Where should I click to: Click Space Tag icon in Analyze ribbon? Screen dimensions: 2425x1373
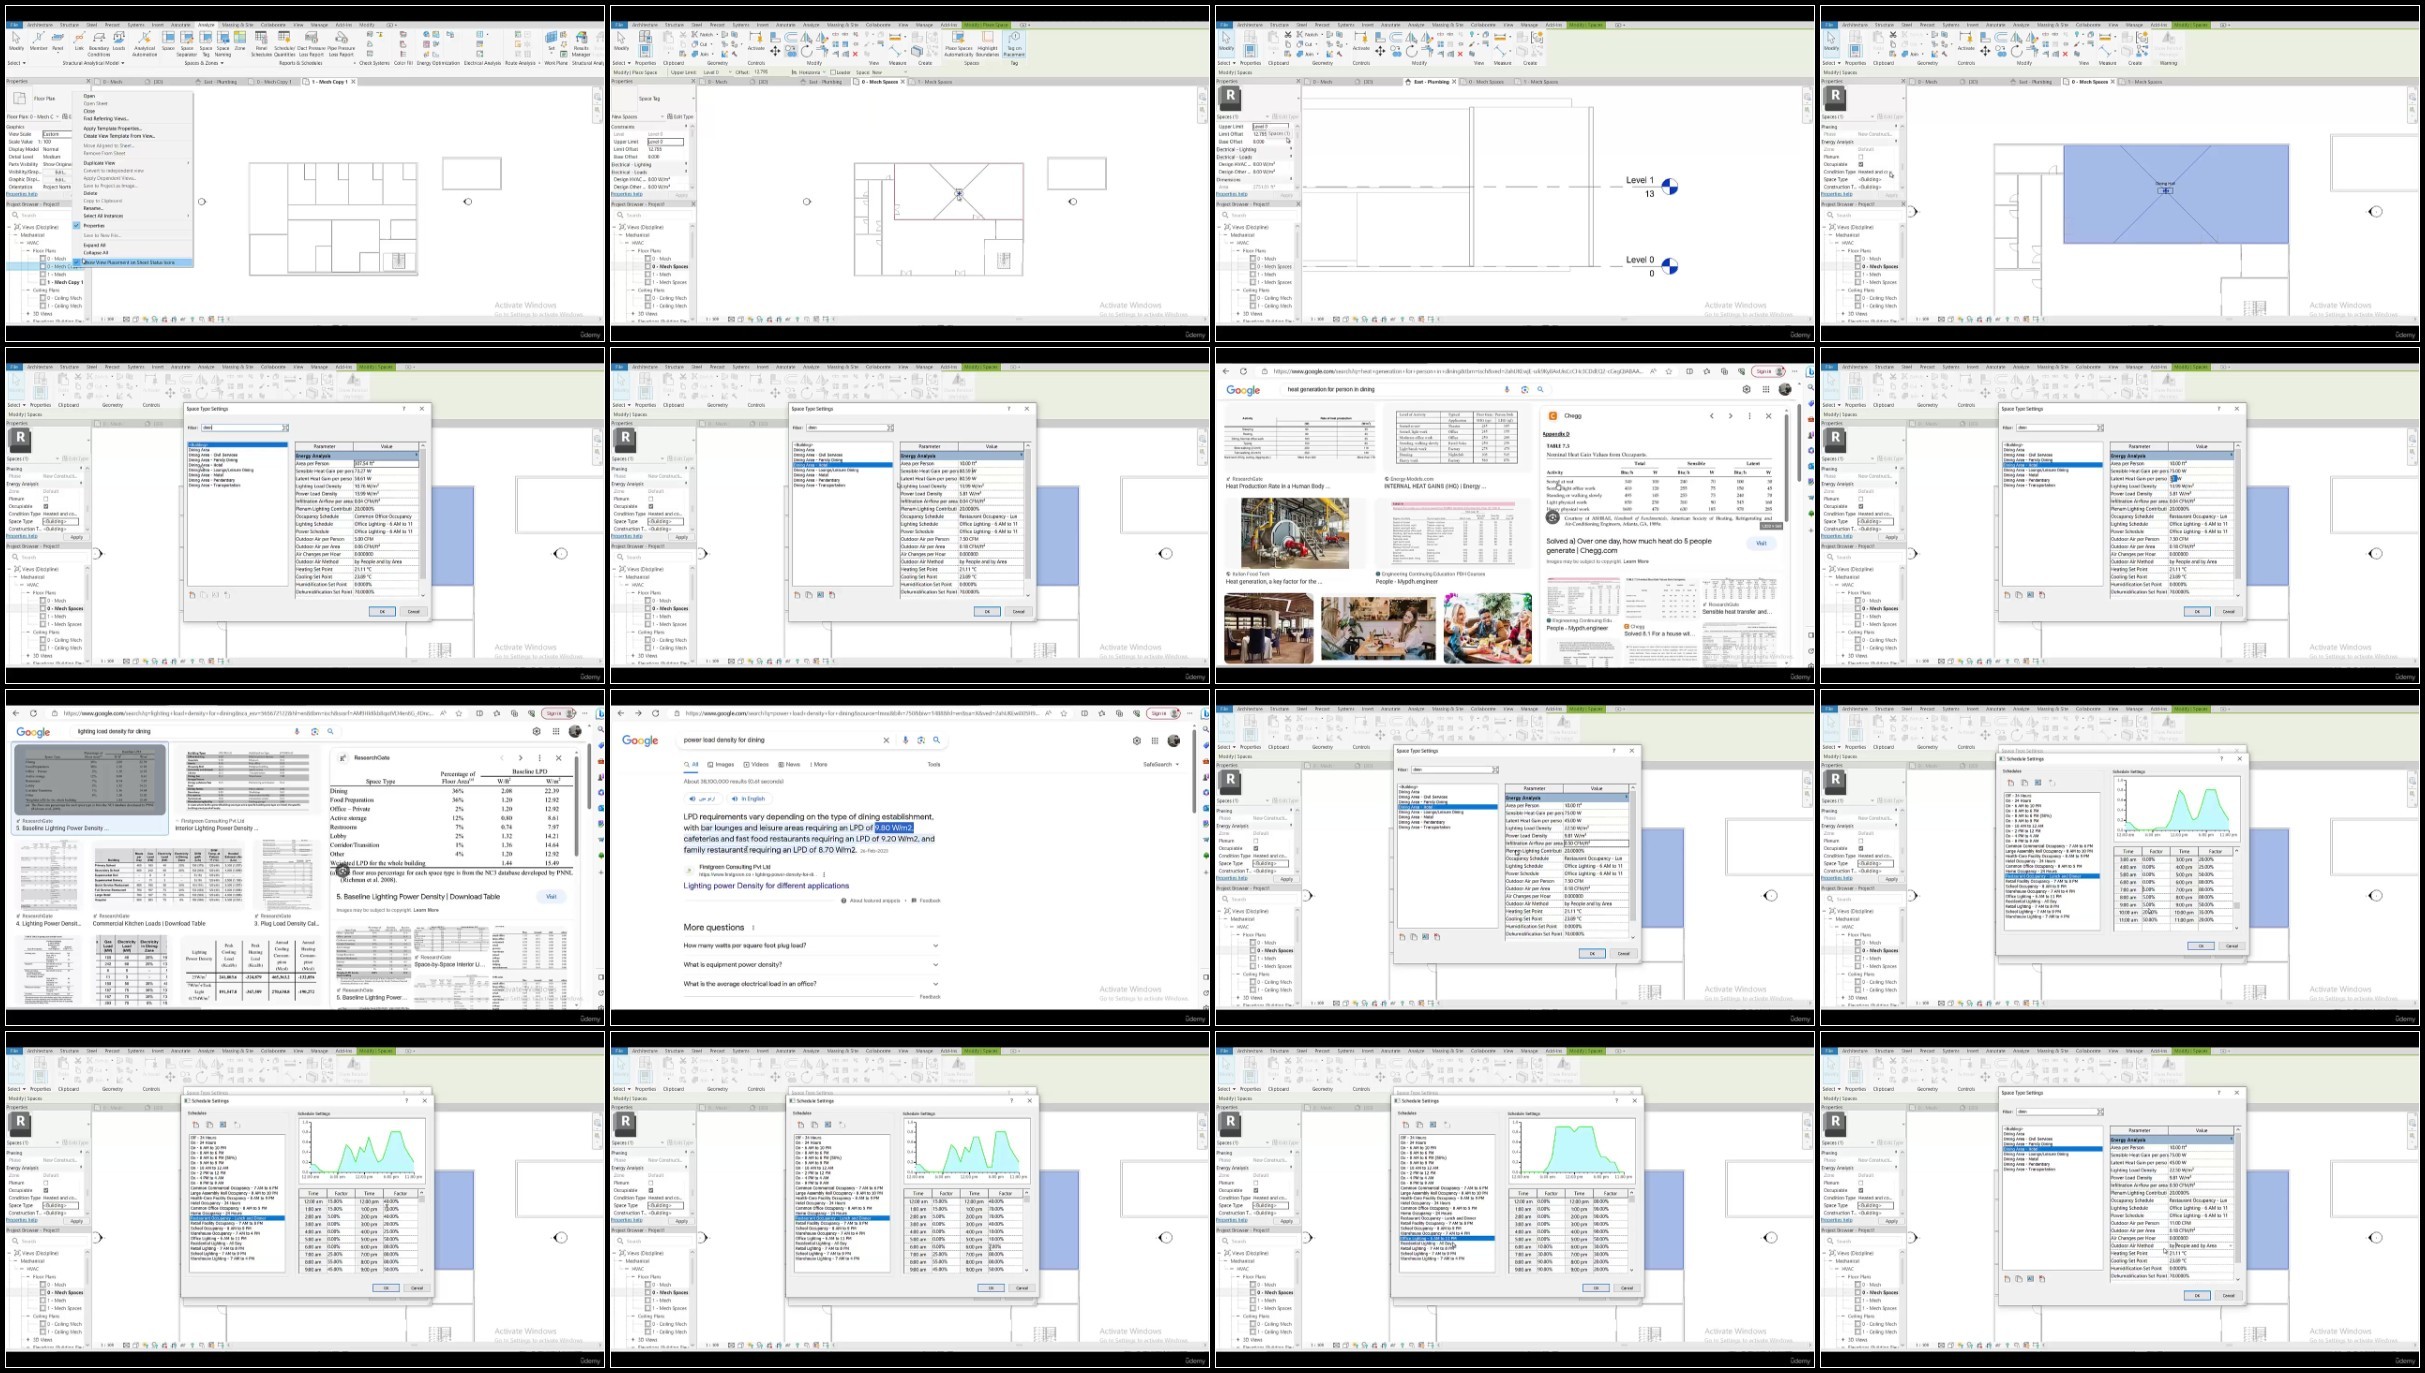(x=206, y=43)
